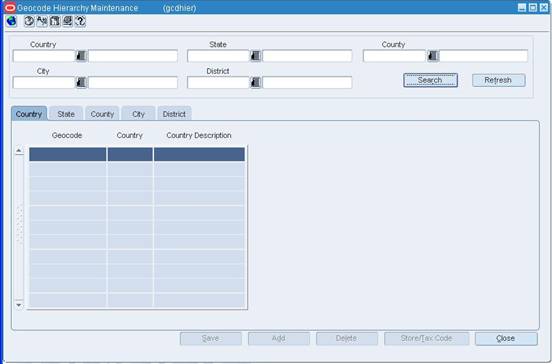Image resolution: width=552 pixels, height=364 pixels.
Task: Click the Country description input field
Action: pyautogui.click(x=133, y=56)
